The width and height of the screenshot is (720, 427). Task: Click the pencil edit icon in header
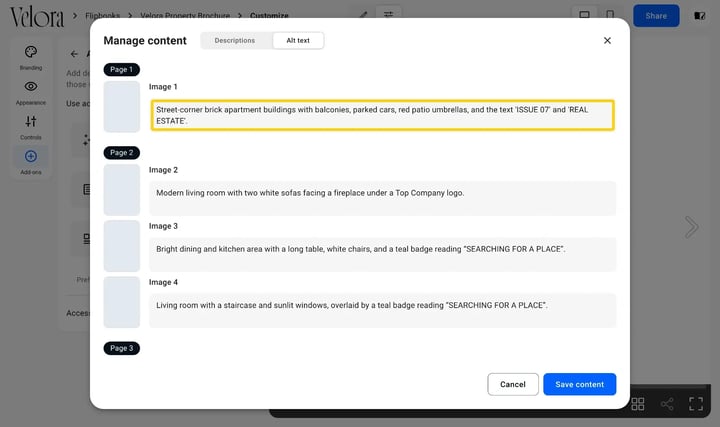pyautogui.click(x=363, y=15)
